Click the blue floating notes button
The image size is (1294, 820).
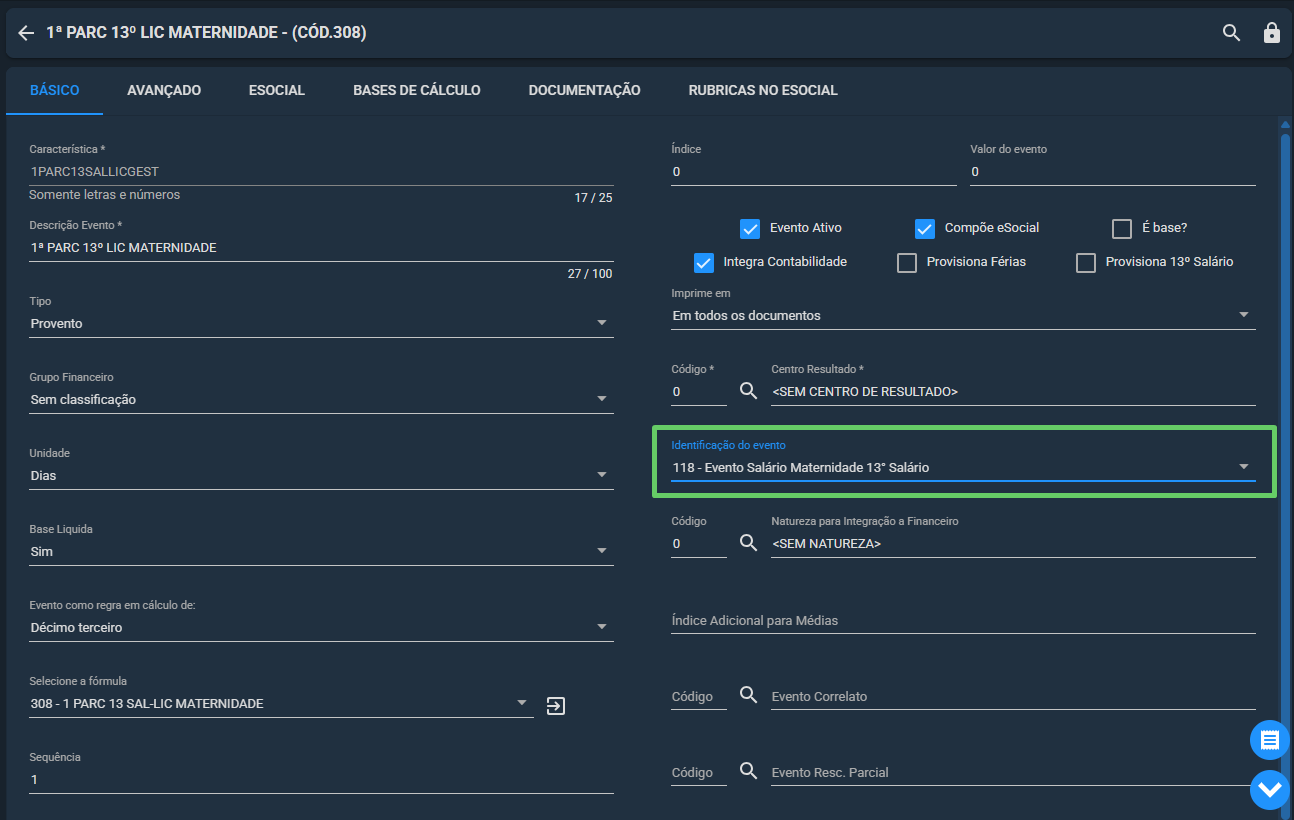[x=1270, y=740]
